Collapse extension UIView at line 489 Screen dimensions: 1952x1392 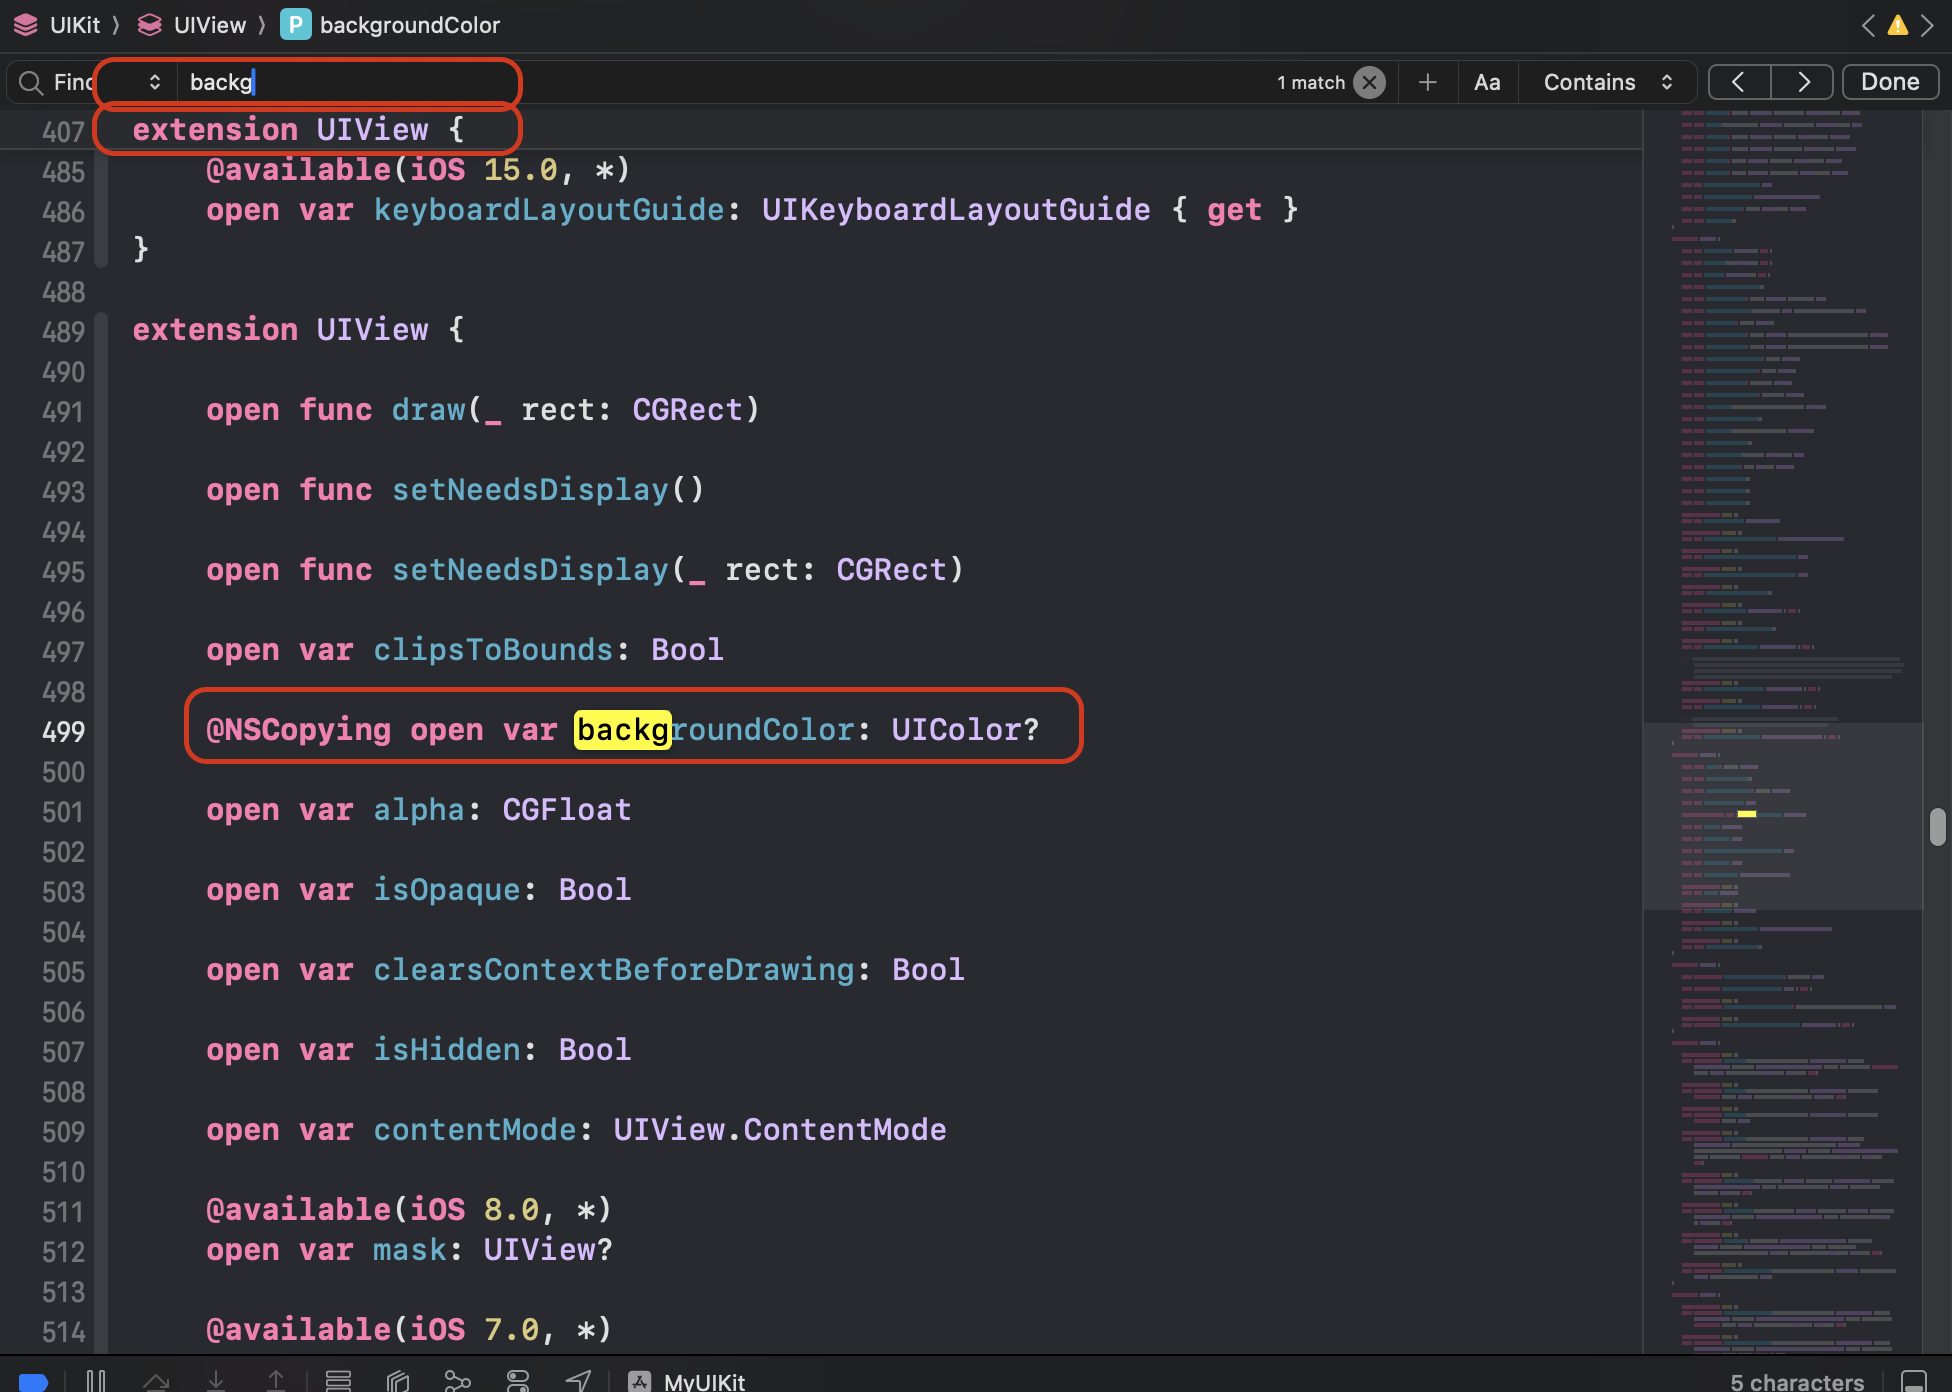(101, 330)
